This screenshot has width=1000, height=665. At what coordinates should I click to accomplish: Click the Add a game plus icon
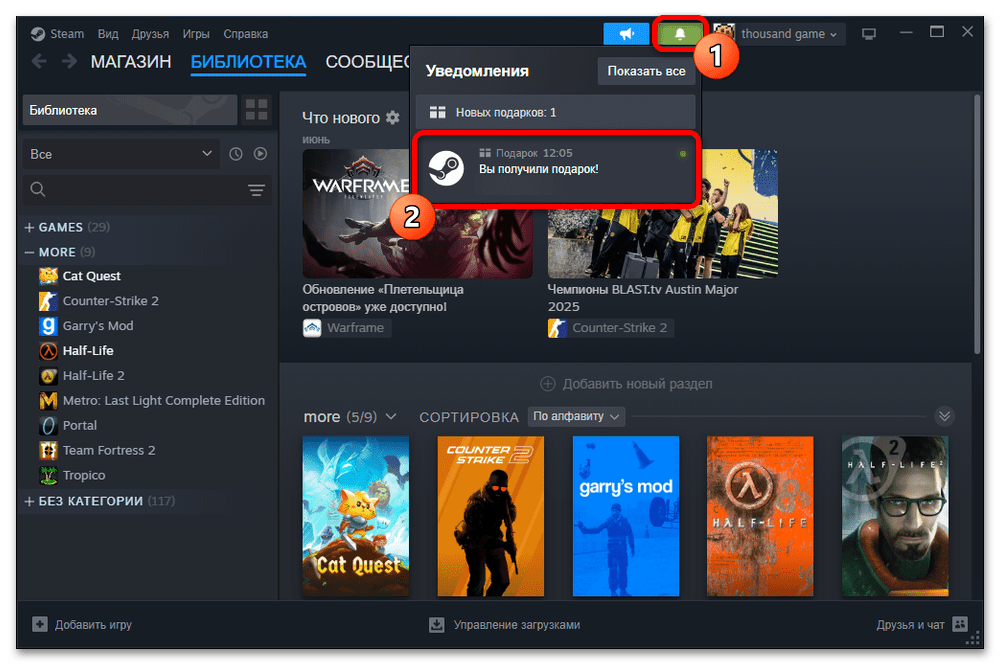tap(40, 624)
